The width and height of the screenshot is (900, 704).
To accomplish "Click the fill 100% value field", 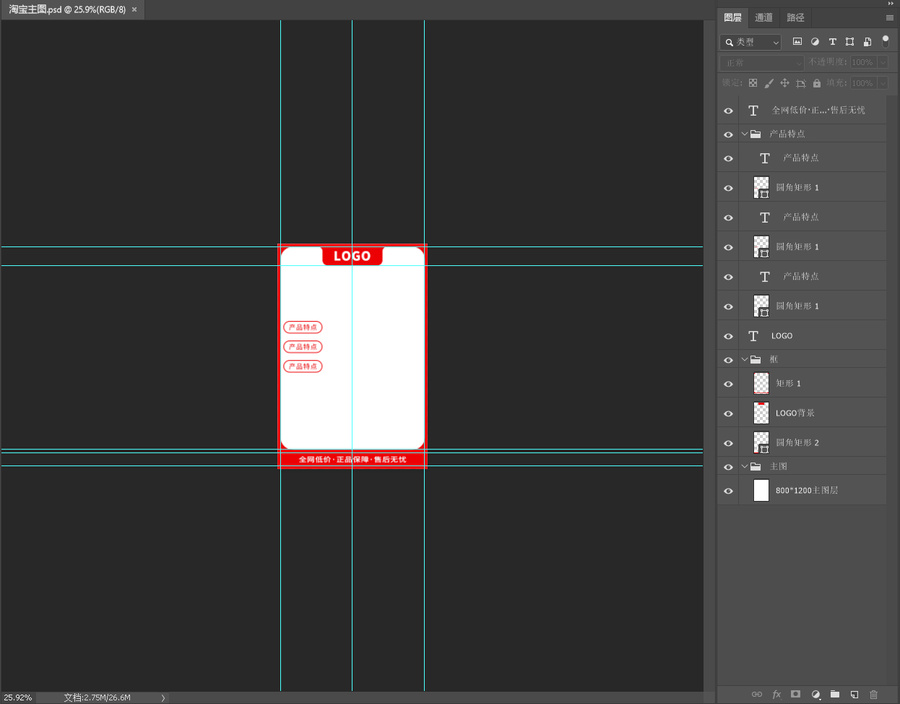I will (863, 83).
